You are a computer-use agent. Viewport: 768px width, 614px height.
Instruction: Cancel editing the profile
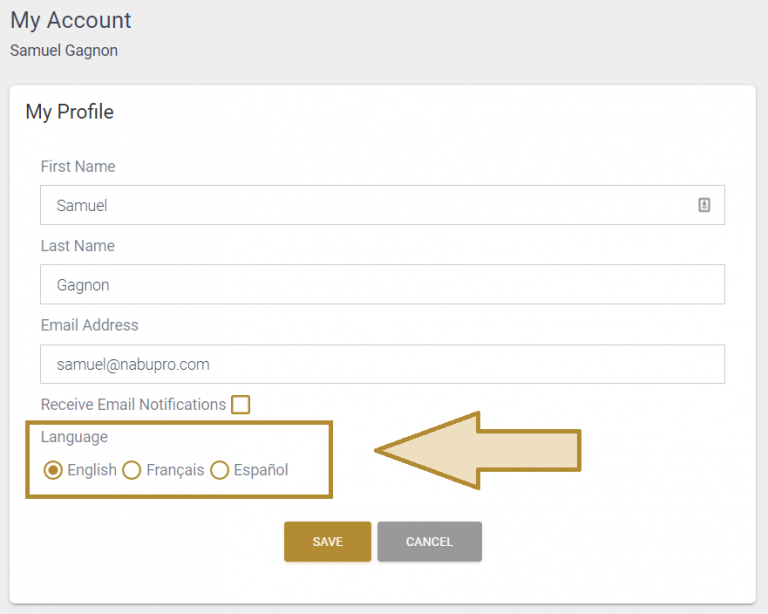pos(430,542)
